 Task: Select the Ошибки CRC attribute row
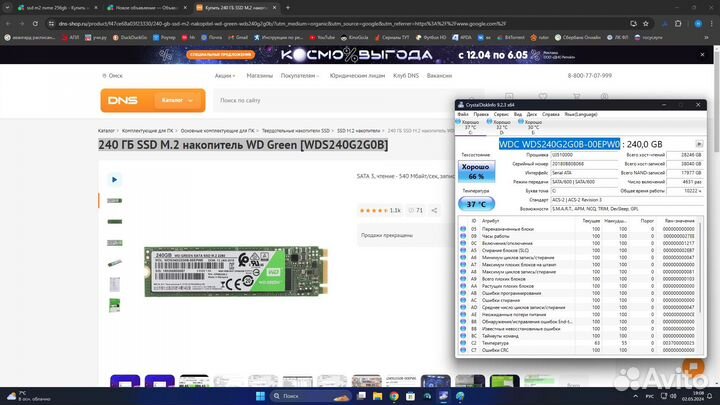579,350
